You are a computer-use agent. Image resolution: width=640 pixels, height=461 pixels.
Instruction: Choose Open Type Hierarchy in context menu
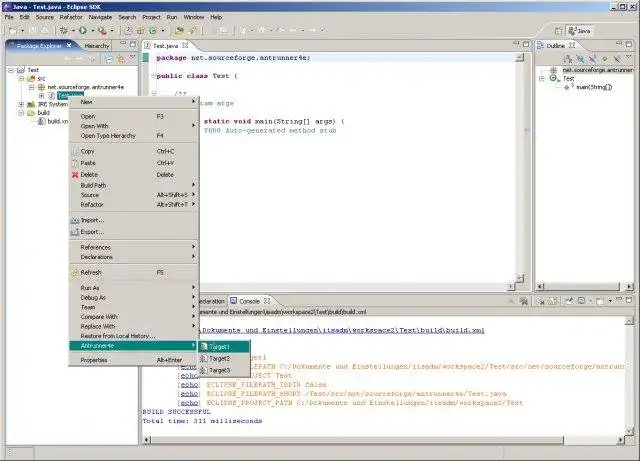[x=134, y=136]
